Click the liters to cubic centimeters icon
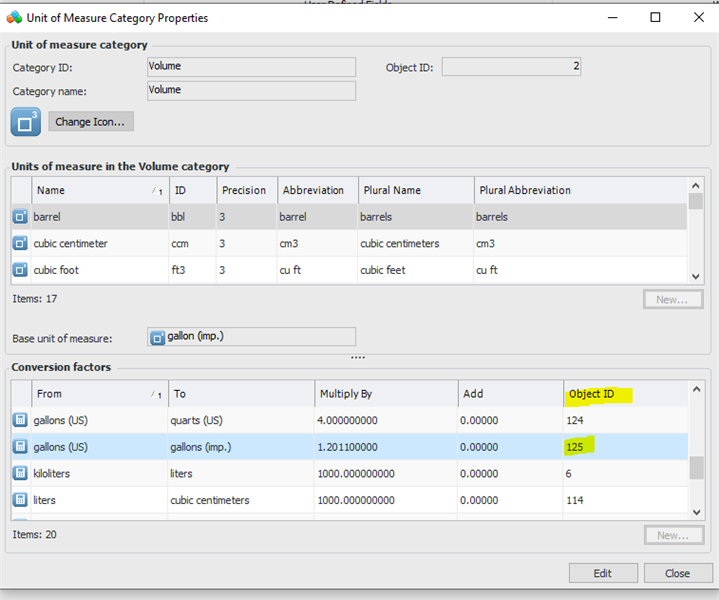719x600 pixels. pyautogui.click(x=20, y=500)
